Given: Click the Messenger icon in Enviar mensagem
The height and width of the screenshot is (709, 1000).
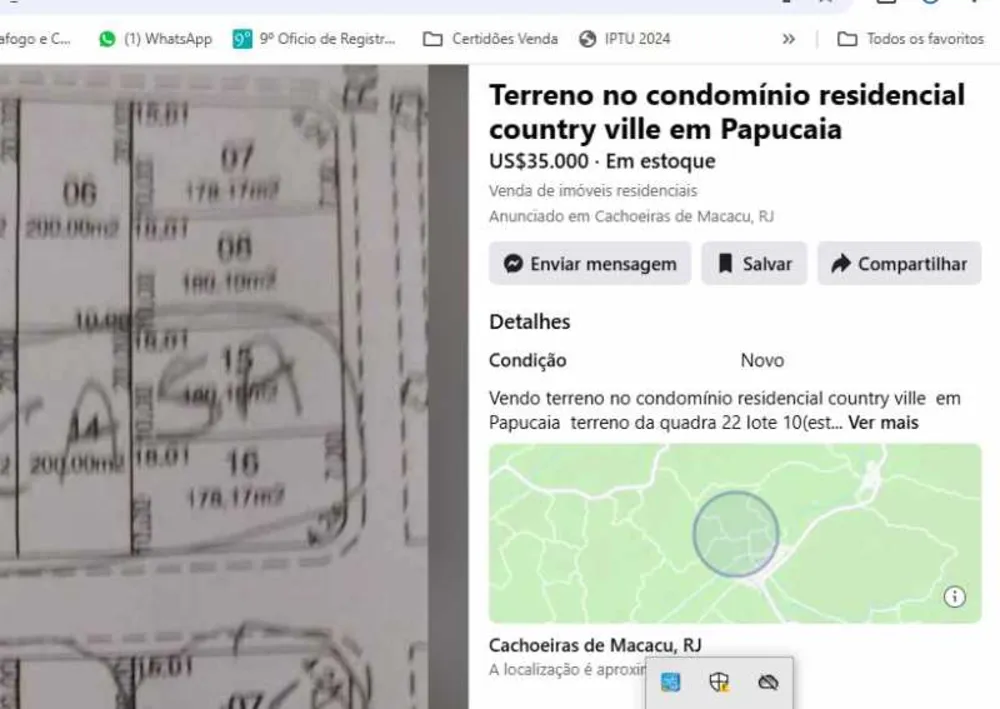Looking at the screenshot, I should (513, 263).
